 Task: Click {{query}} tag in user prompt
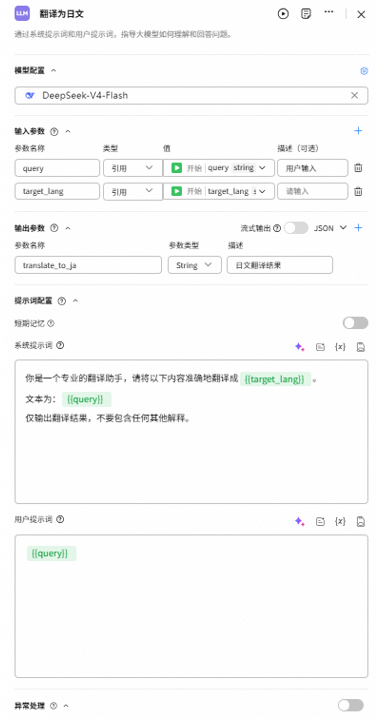[x=51, y=553]
